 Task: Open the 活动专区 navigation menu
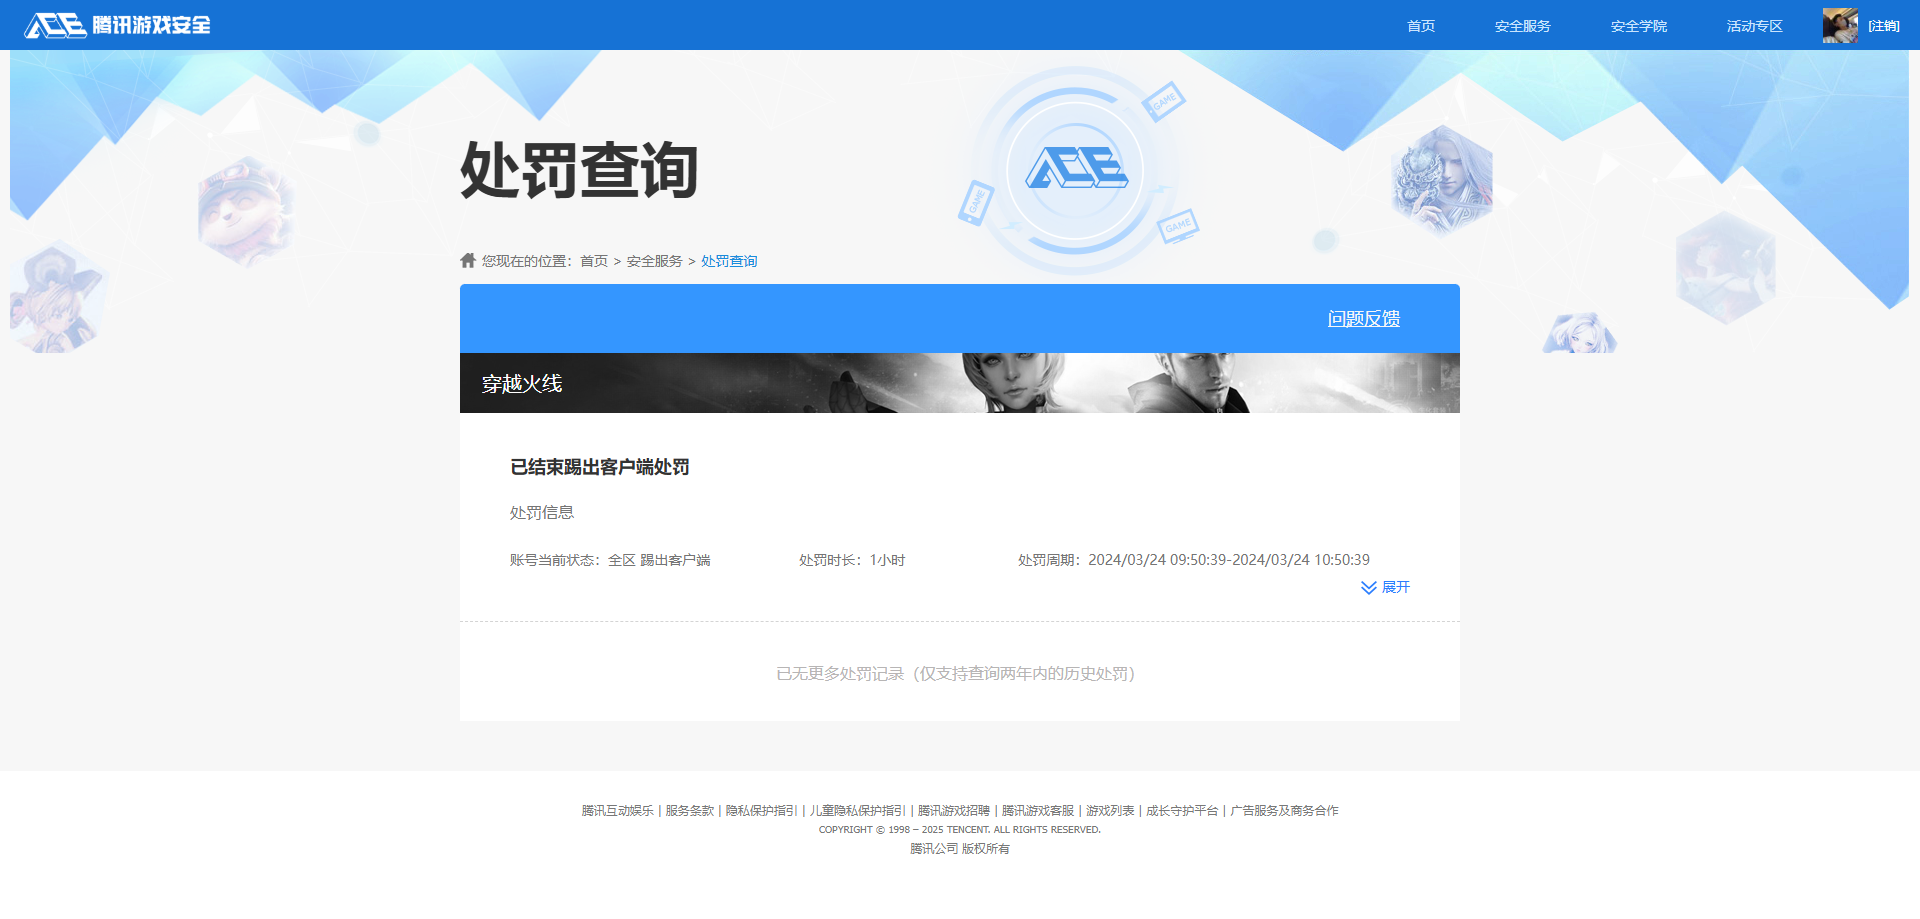click(x=1753, y=26)
